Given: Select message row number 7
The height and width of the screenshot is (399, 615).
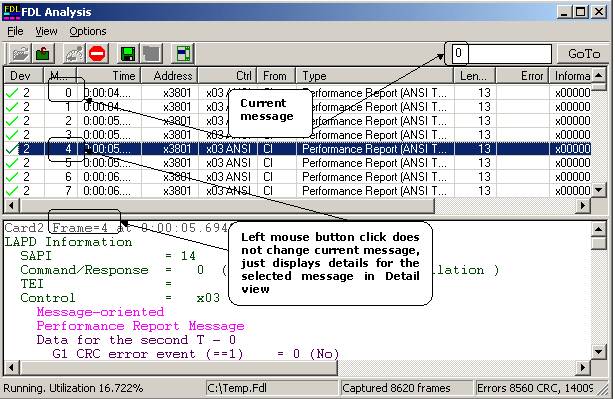Looking at the screenshot, I should coord(297,191).
